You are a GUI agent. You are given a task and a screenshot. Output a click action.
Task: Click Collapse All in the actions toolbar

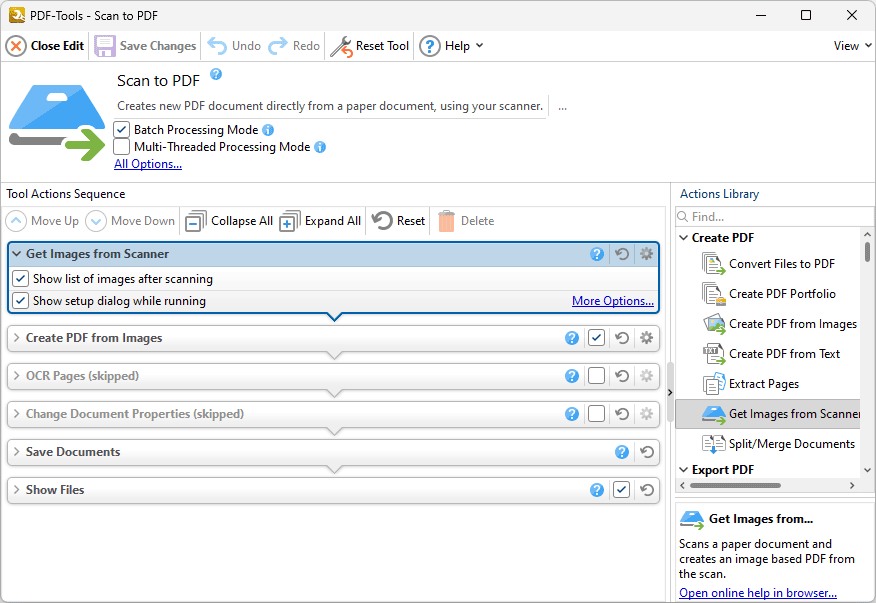click(228, 221)
